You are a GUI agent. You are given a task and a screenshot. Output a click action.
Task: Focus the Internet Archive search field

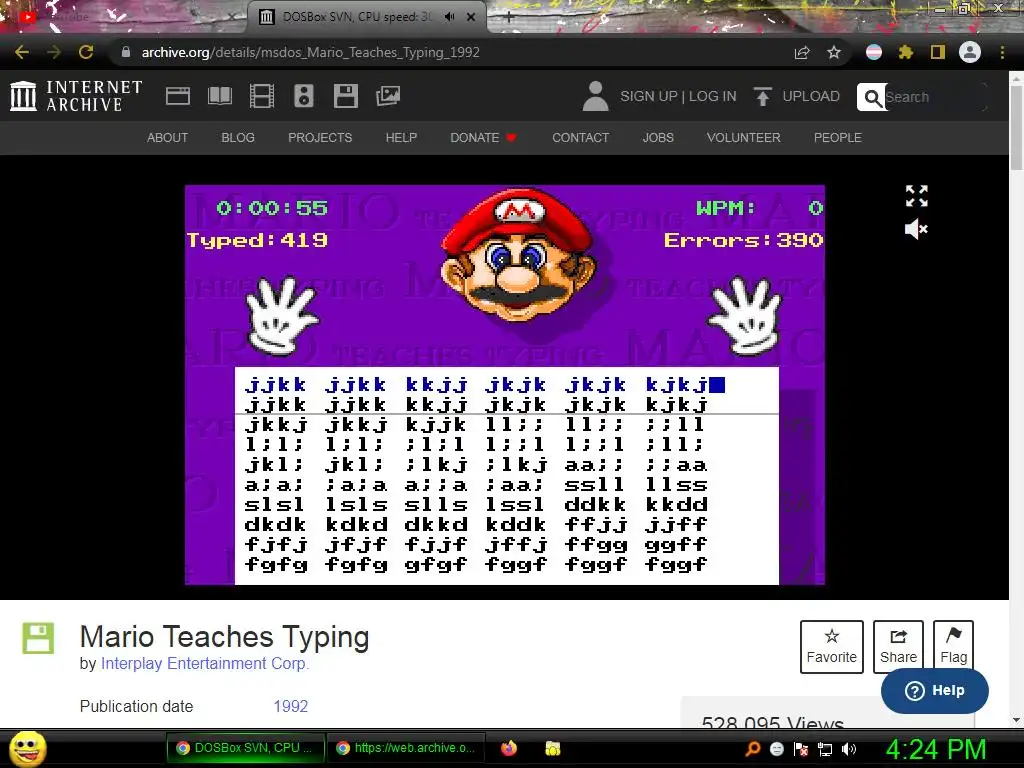coord(935,97)
